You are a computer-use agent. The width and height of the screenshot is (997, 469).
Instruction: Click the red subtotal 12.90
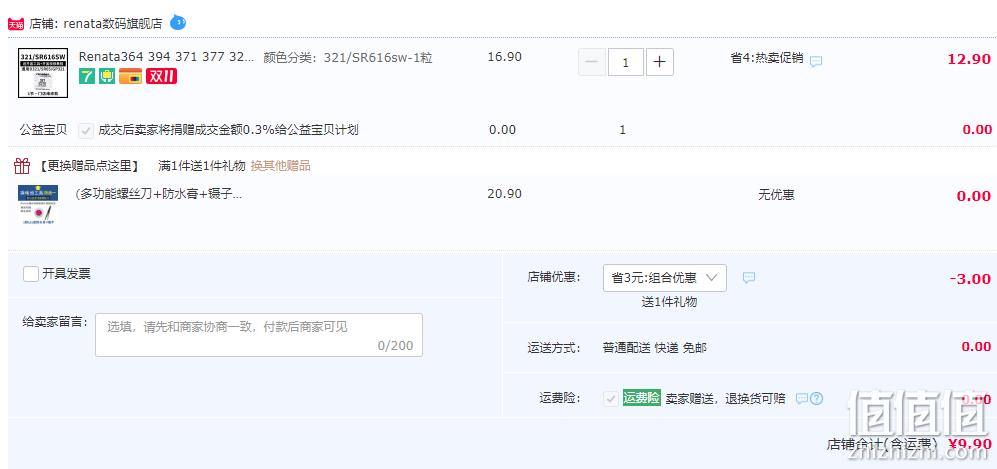[969, 59]
